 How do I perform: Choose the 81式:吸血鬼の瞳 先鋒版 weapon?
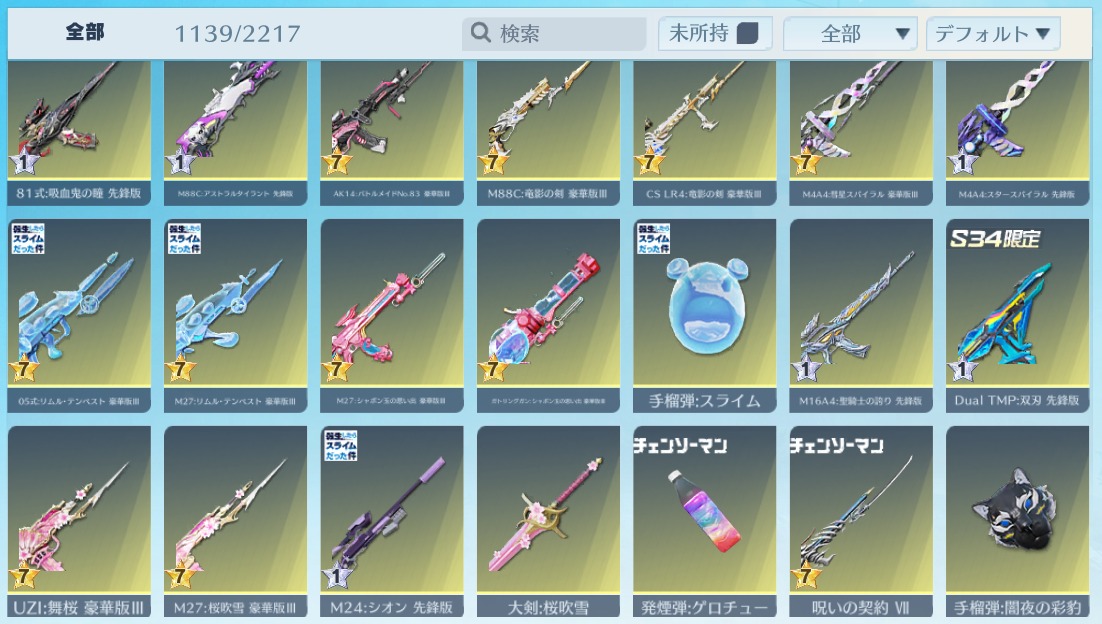(79, 134)
